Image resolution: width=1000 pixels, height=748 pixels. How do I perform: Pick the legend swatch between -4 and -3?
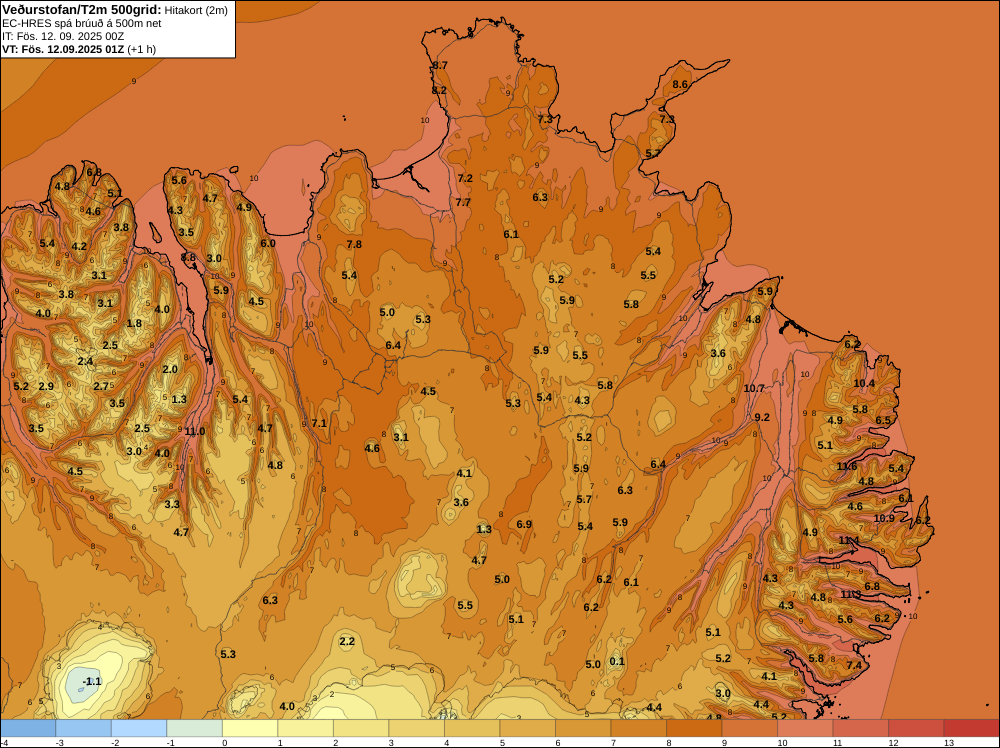pos(28,728)
